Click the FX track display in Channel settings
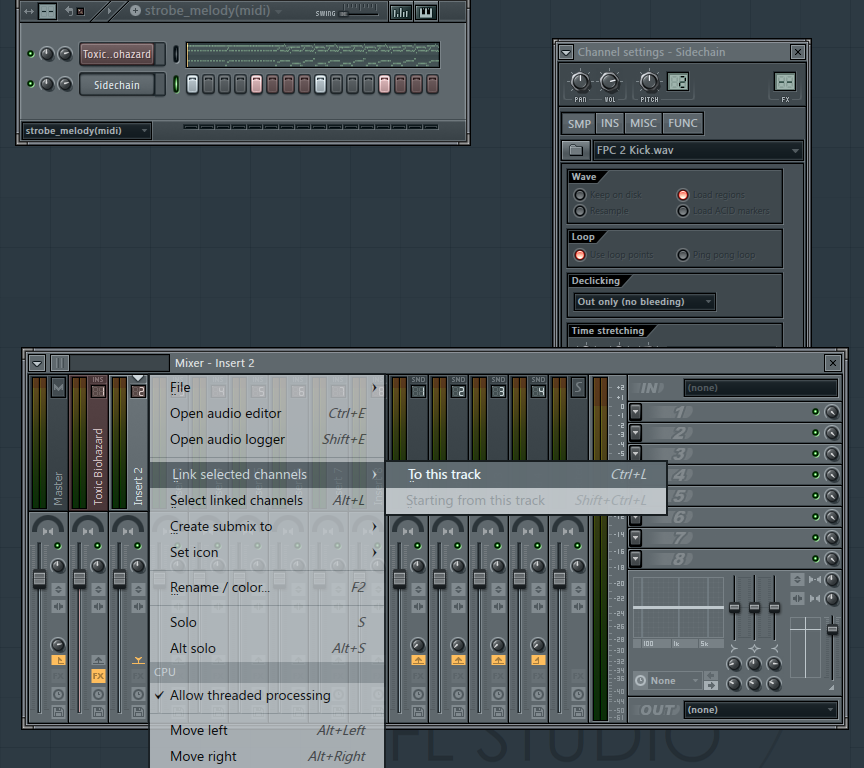This screenshot has width=864, height=768. (x=785, y=82)
